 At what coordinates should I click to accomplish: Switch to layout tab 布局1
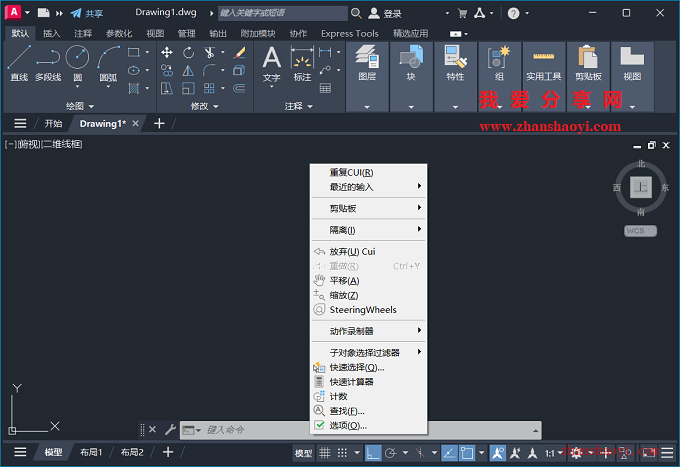click(91, 452)
